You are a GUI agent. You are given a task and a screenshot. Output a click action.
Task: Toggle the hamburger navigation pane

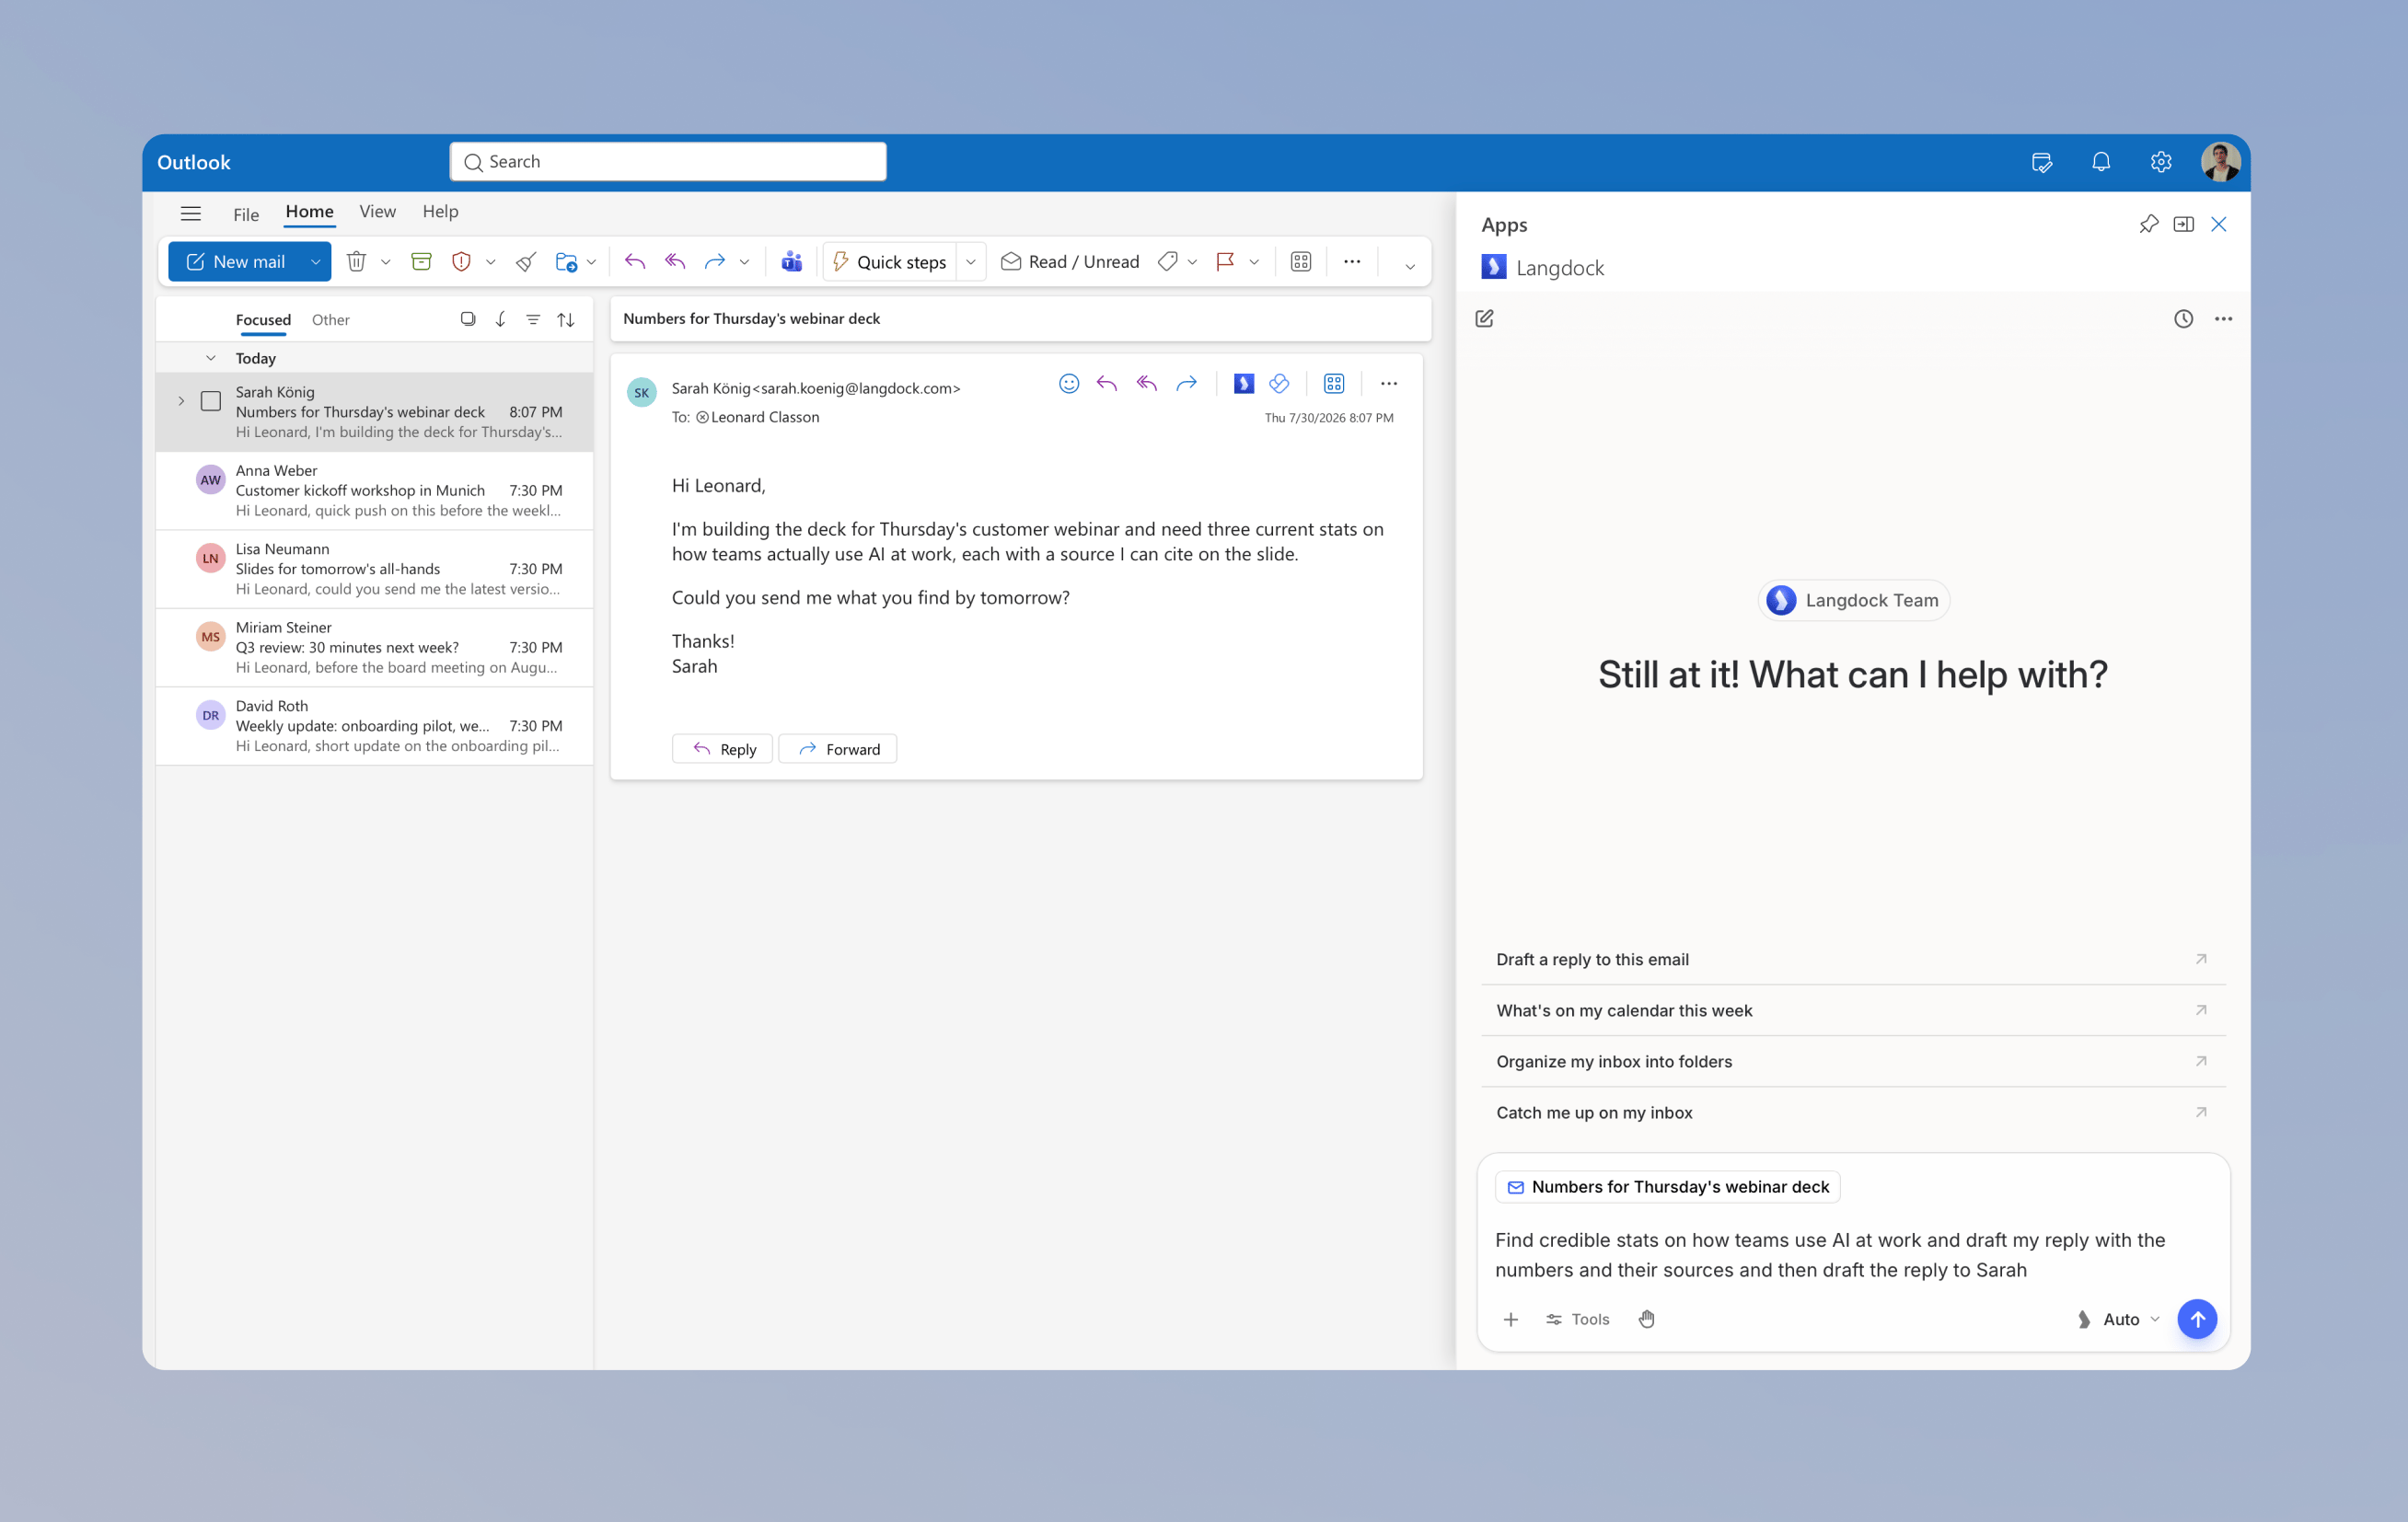coord(191,214)
